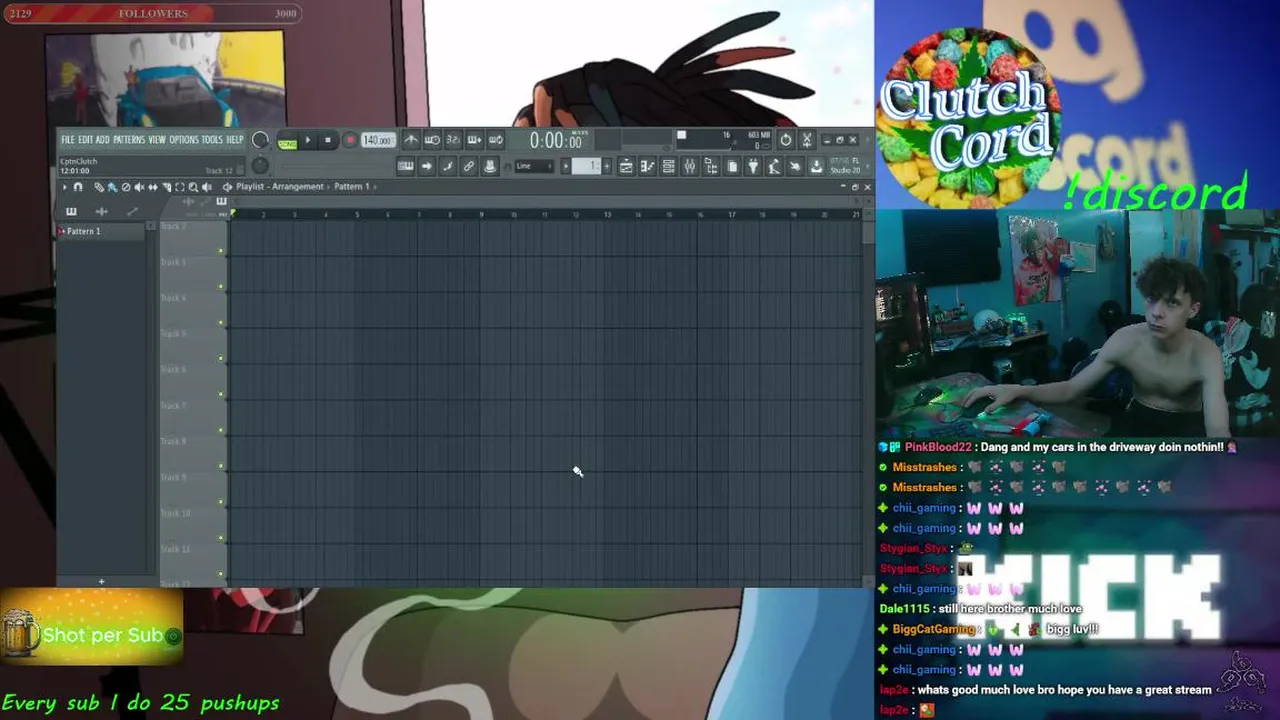Image resolution: width=1280 pixels, height=720 pixels.
Task: Click the Stop button in transport
Action: point(328,140)
